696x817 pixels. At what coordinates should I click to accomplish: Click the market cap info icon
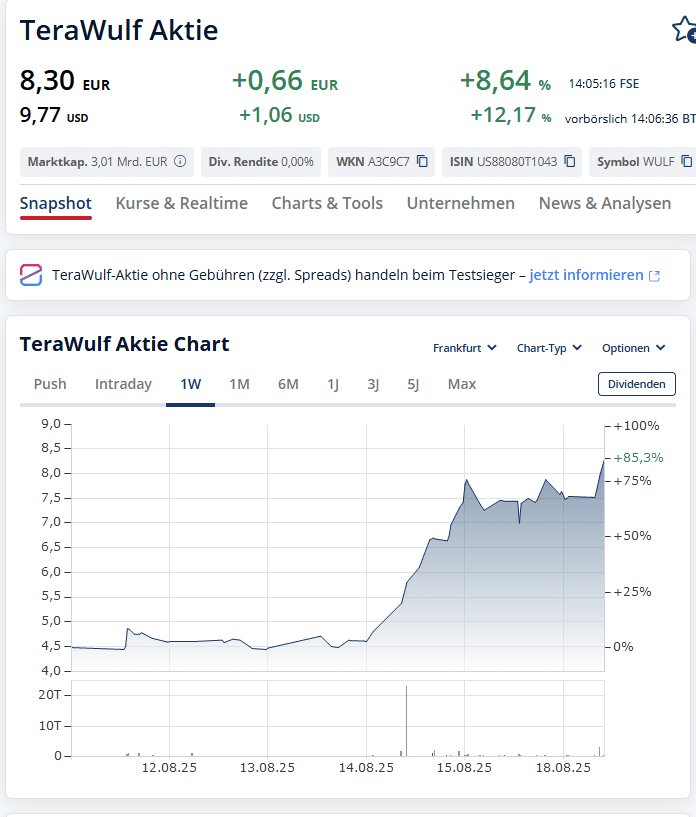tap(180, 161)
